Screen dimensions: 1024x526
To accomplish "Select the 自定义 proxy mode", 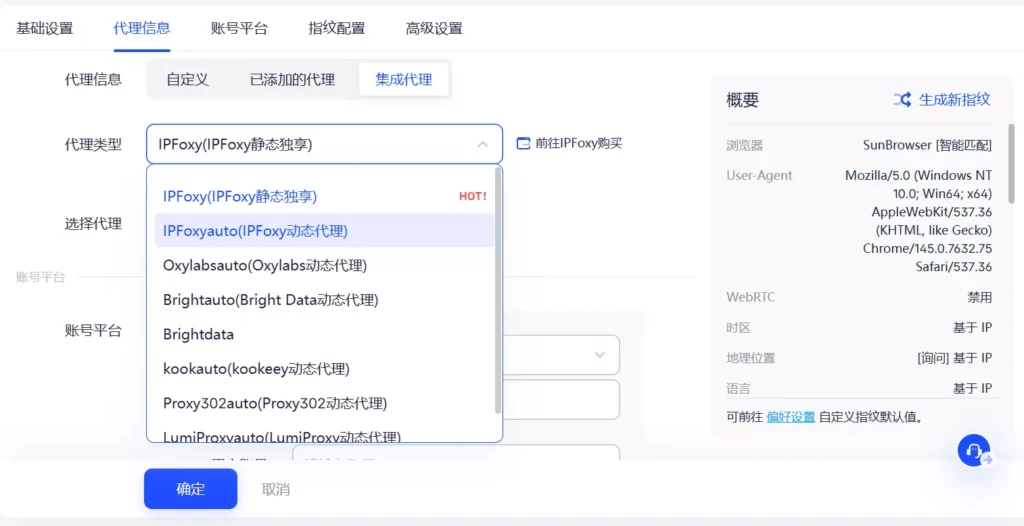I will (187, 79).
